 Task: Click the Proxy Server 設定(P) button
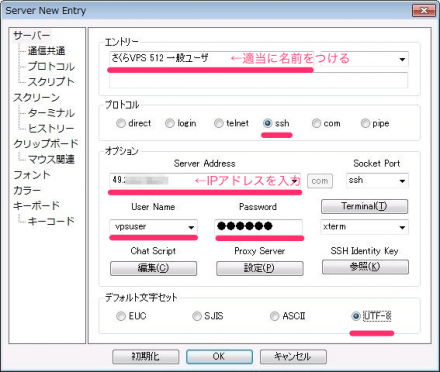coord(260,268)
